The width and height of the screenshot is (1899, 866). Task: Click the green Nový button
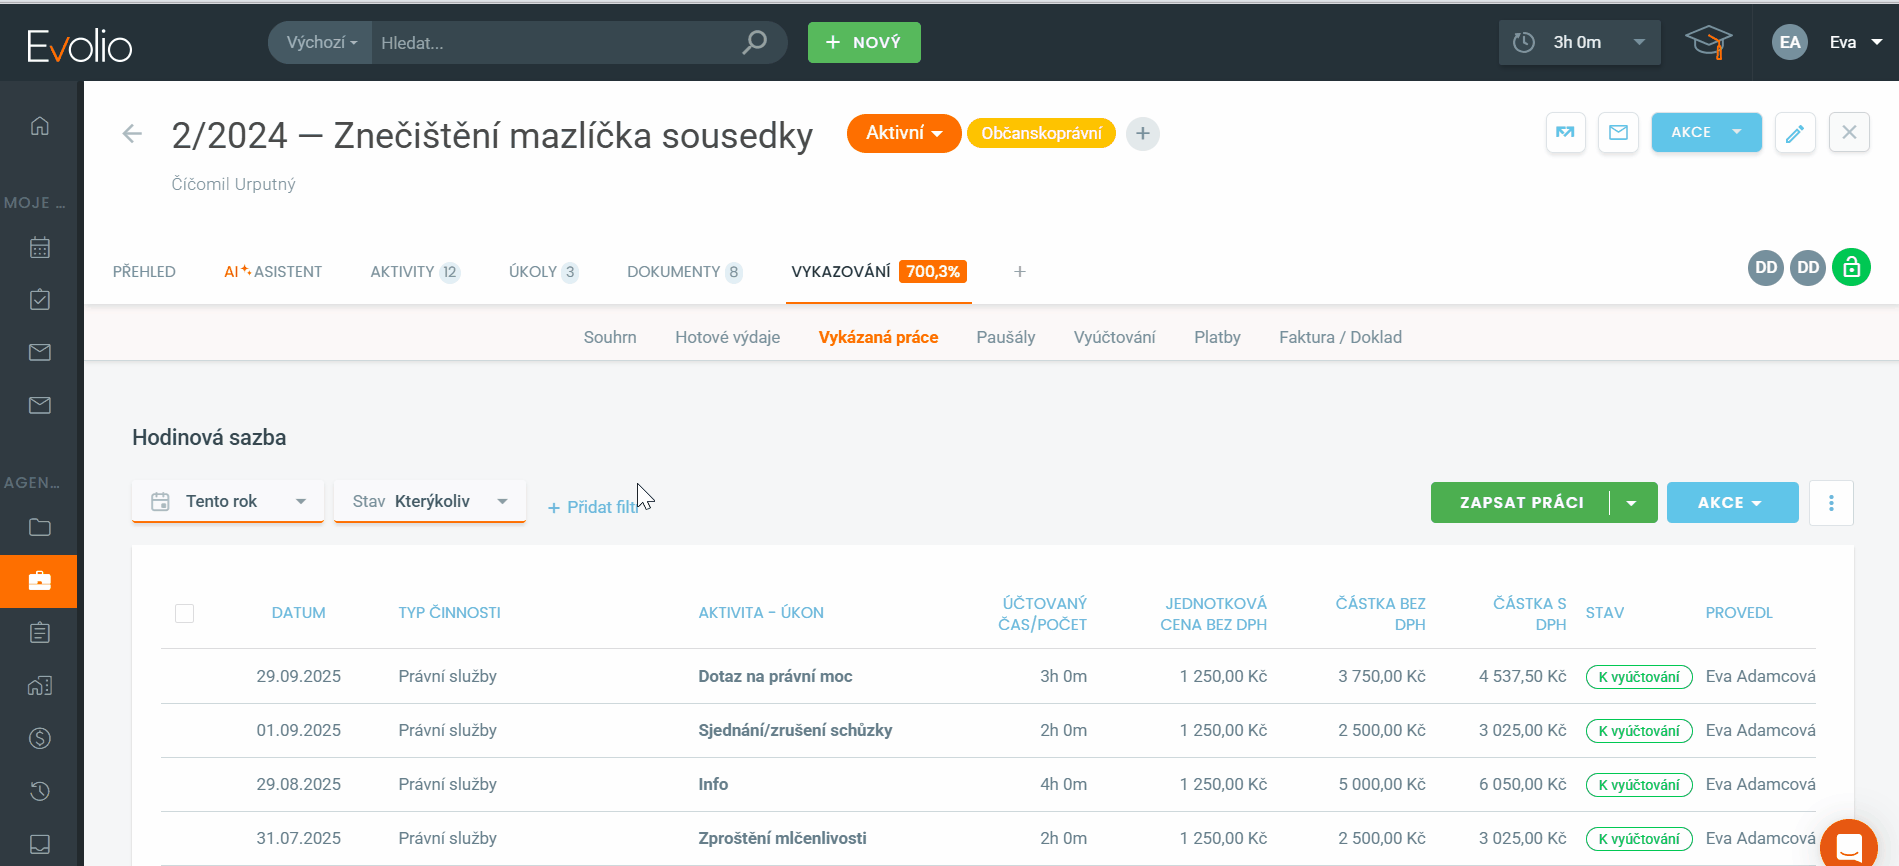864,43
